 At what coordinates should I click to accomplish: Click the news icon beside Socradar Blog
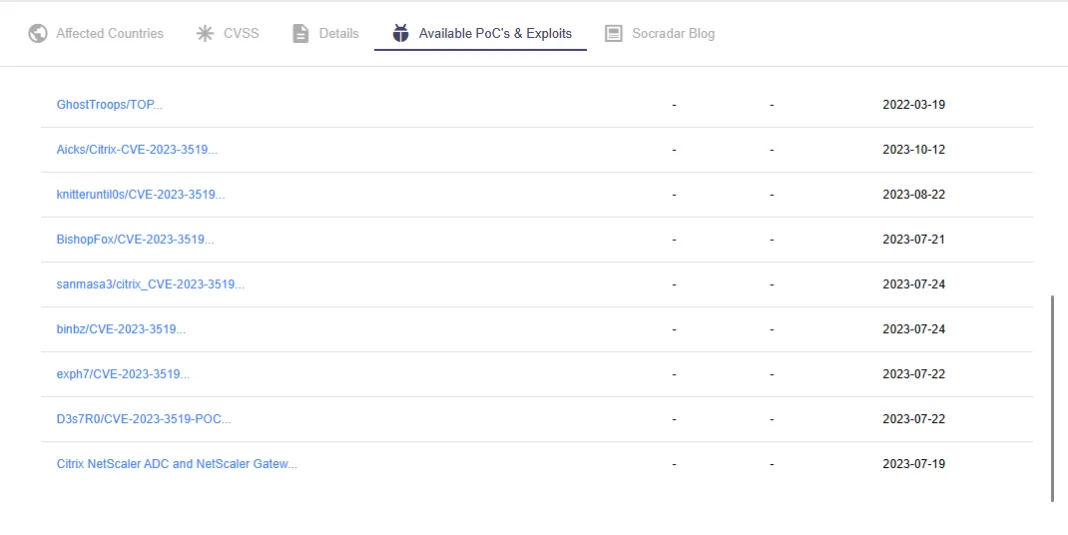(x=614, y=33)
